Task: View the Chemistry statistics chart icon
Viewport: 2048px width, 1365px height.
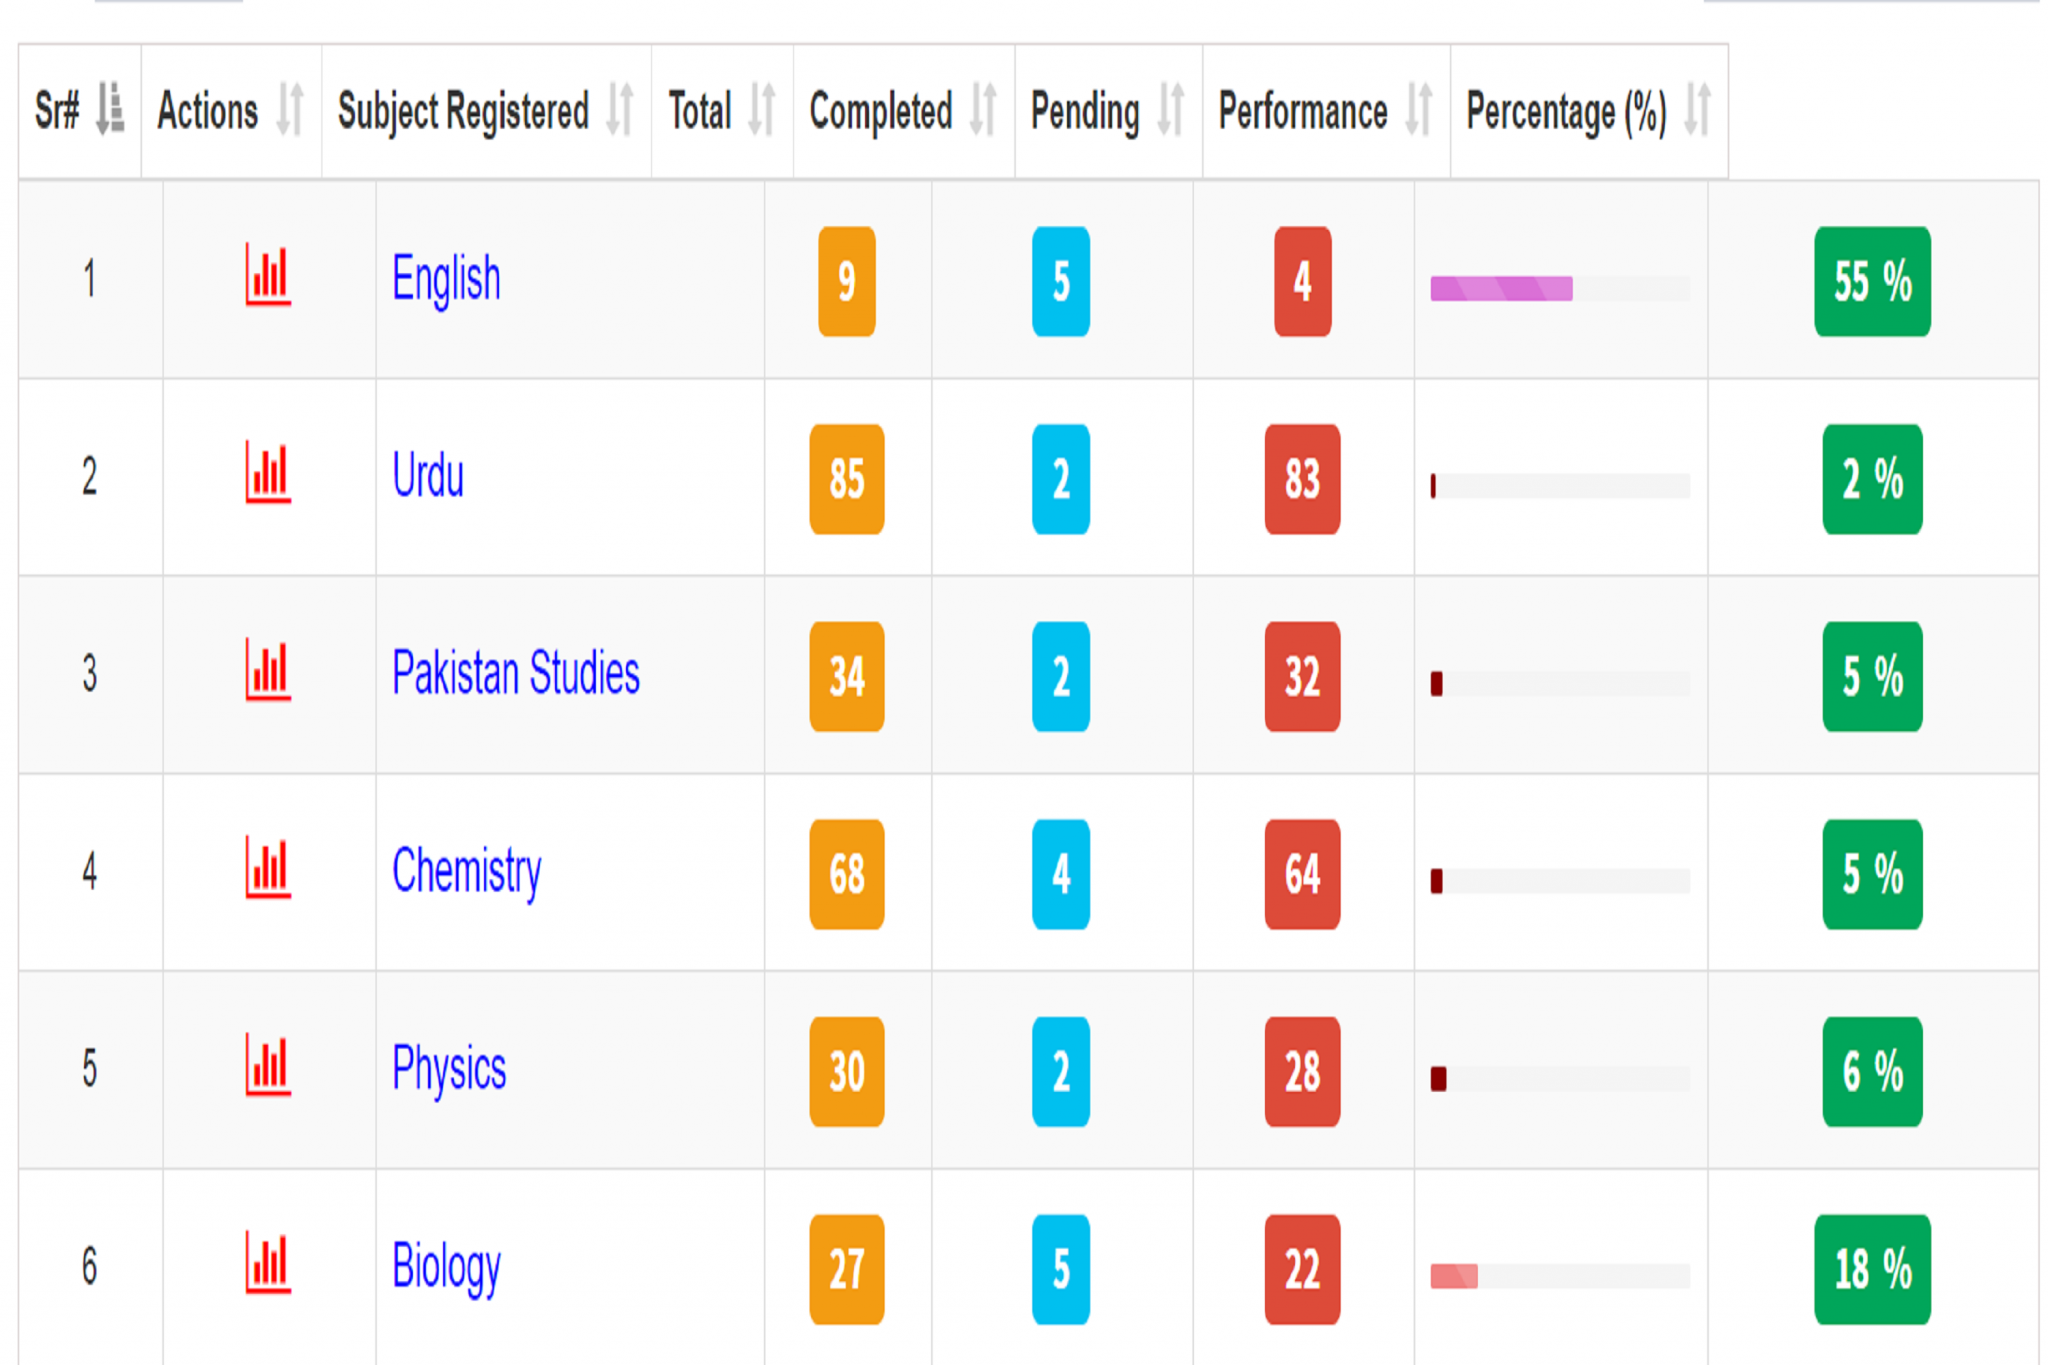Action: [268, 869]
